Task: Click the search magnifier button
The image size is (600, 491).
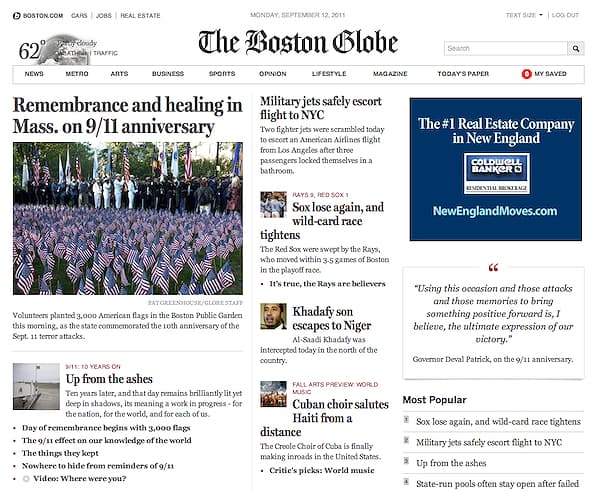Action: (576, 49)
